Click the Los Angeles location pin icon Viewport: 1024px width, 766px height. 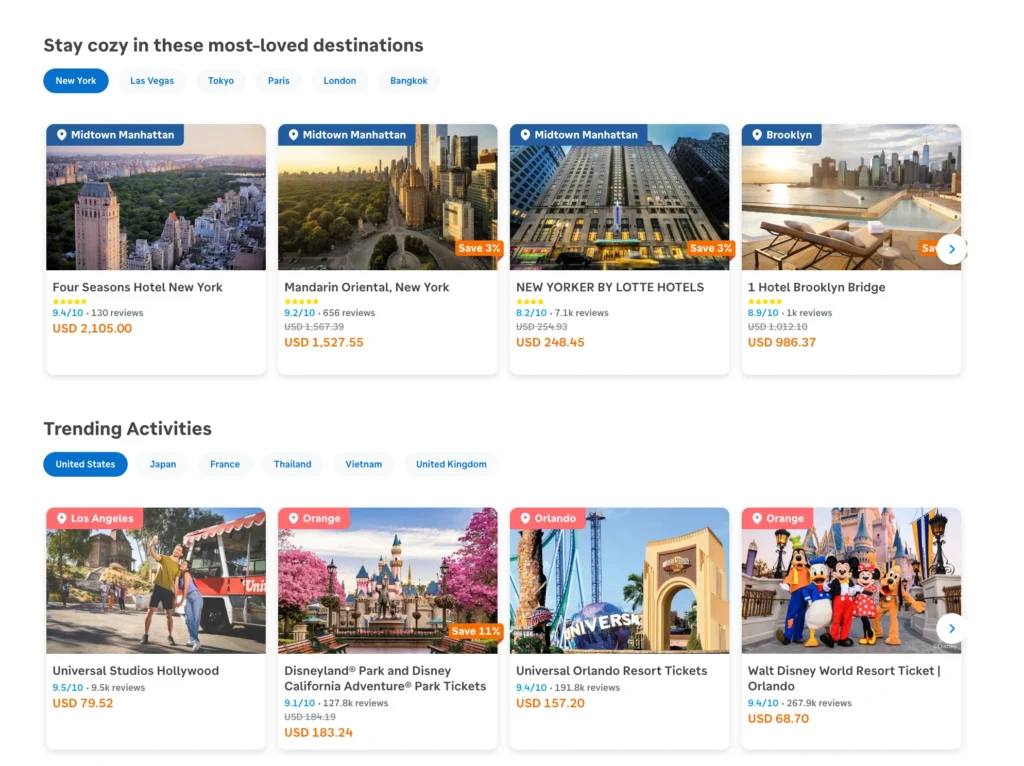(x=61, y=518)
